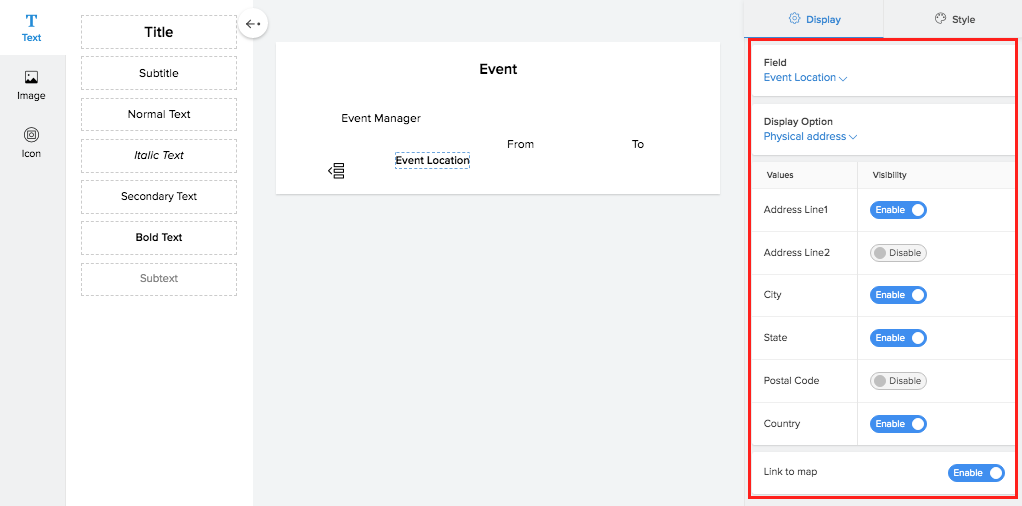Enable Address Line2 visibility
This screenshot has height=506, width=1022.
[898, 253]
